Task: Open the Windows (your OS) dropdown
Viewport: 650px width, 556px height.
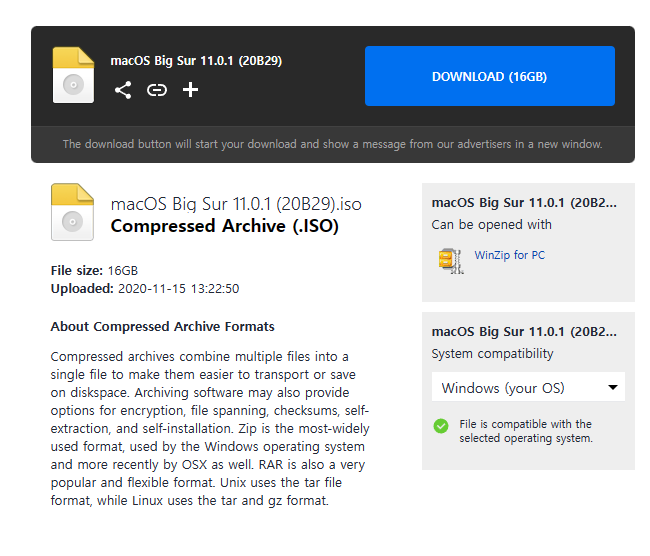Action: tap(528, 387)
